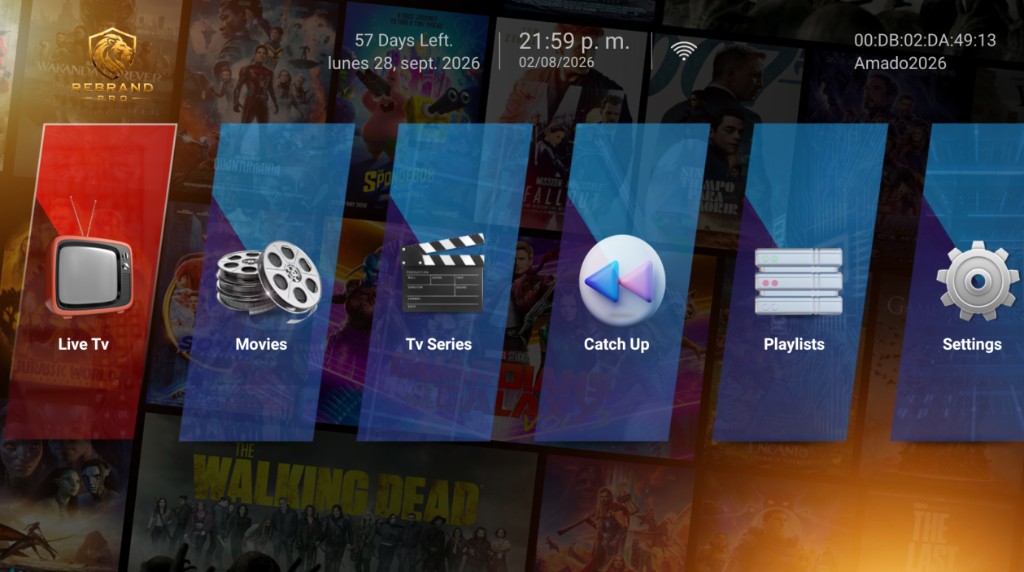Select the Movies label
Image resolution: width=1024 pixels, height=572 pixels.
click(x=261, y=344)
